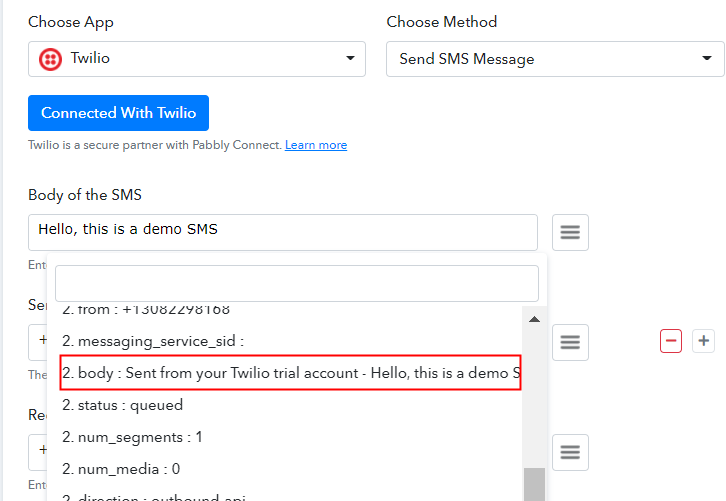Open the Learn more link
This screenshot has height=501, width=726.
(316, 145)
